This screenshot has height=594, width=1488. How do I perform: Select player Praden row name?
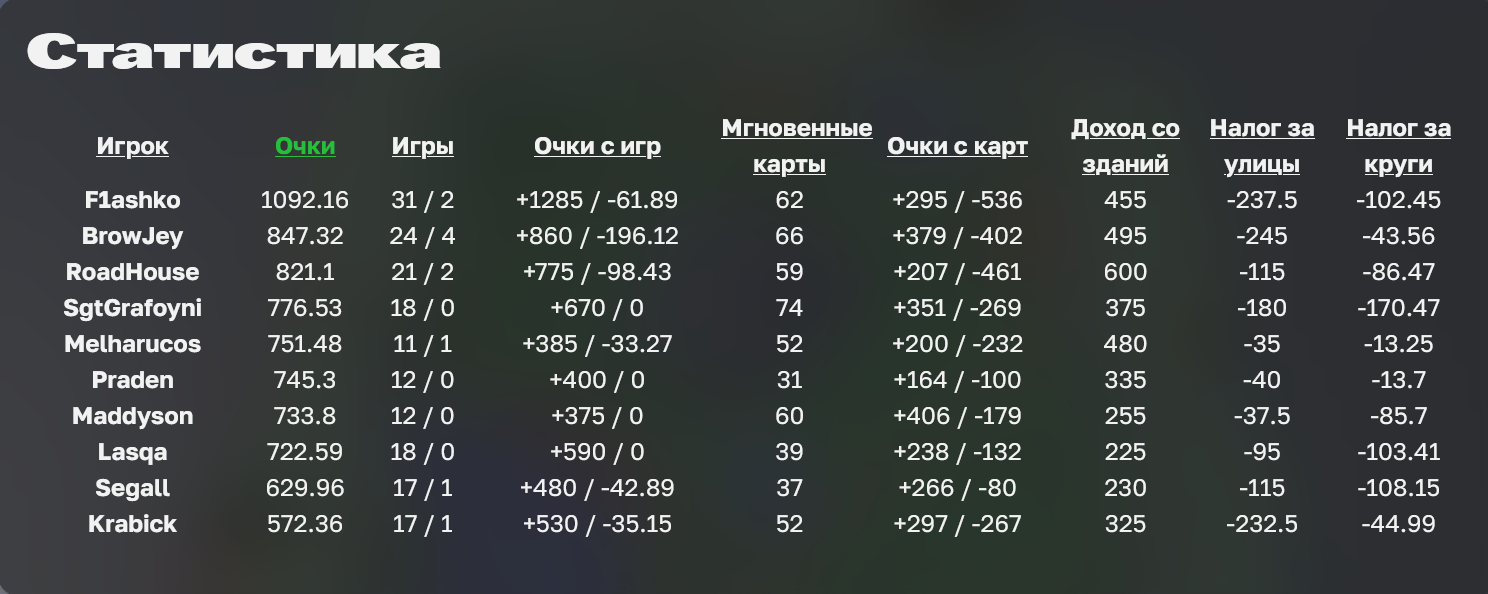[133, 380]
